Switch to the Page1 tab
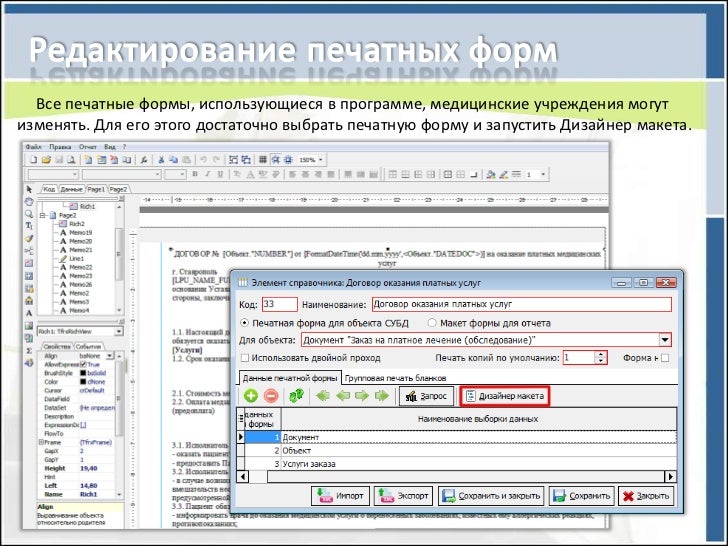 pyautogui.click(x=96, y=189)
